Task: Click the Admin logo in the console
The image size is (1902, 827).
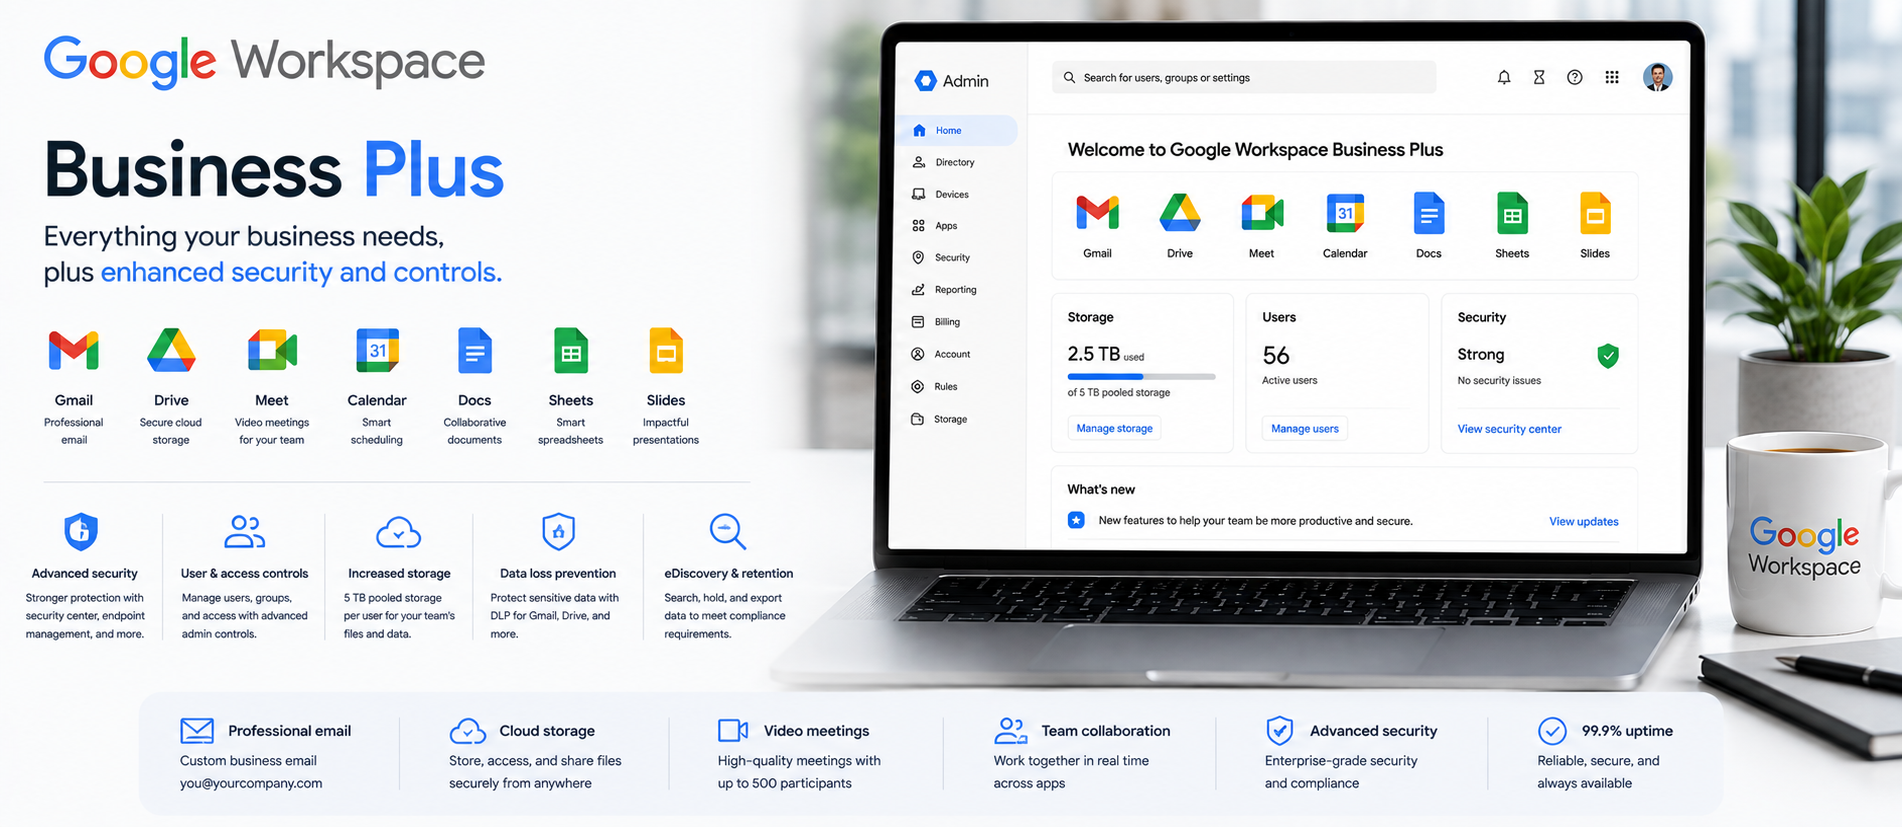Action: click(x=951, y=81)
